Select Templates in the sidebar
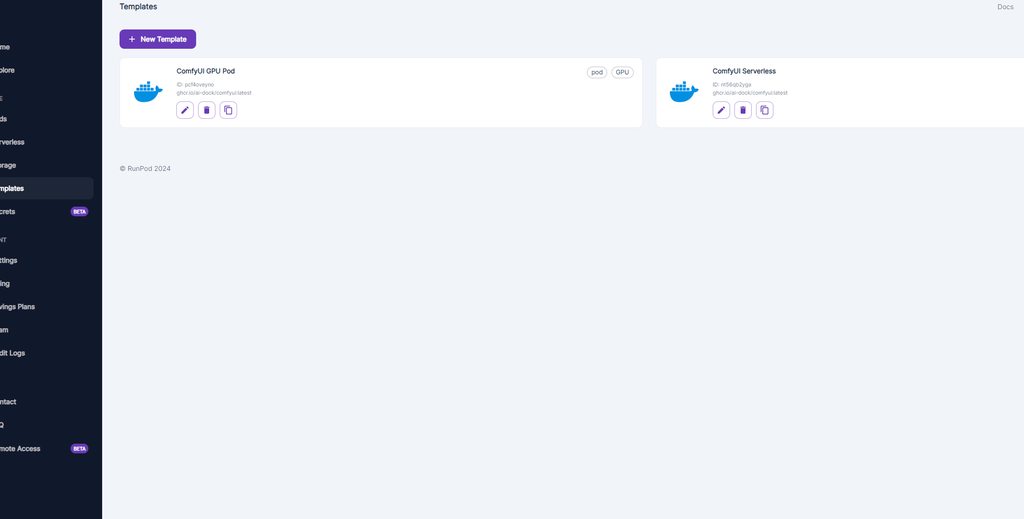This screenshot has width=1024, height=519. [45, 188]
